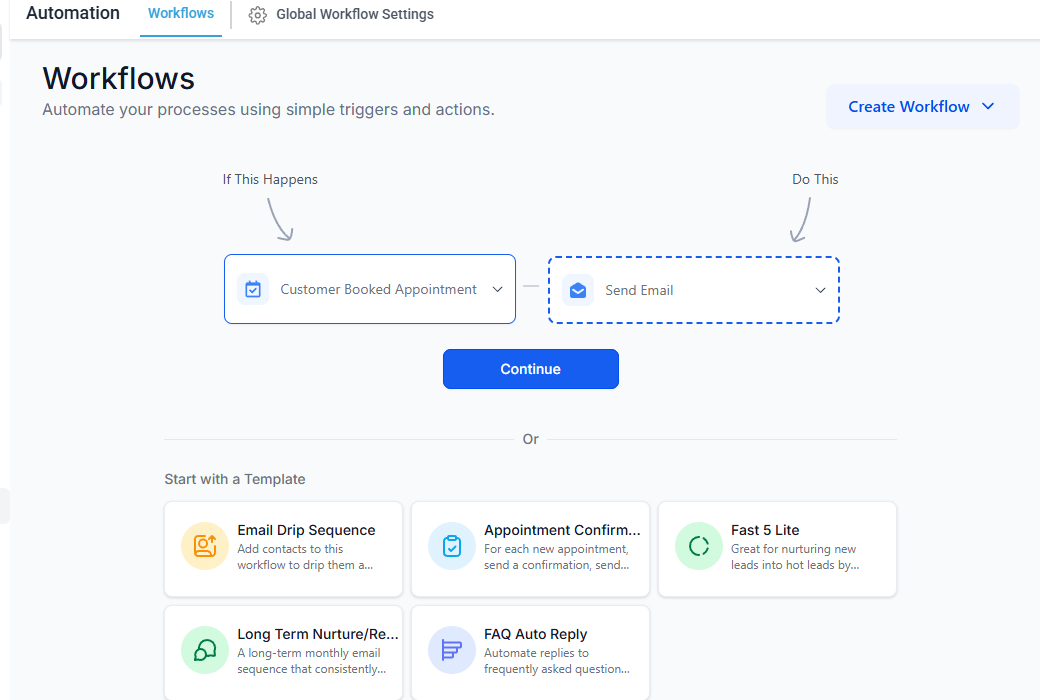Click the Global Workflow Settings gear icon
The image size is (1040, 700).
point(257,15)
